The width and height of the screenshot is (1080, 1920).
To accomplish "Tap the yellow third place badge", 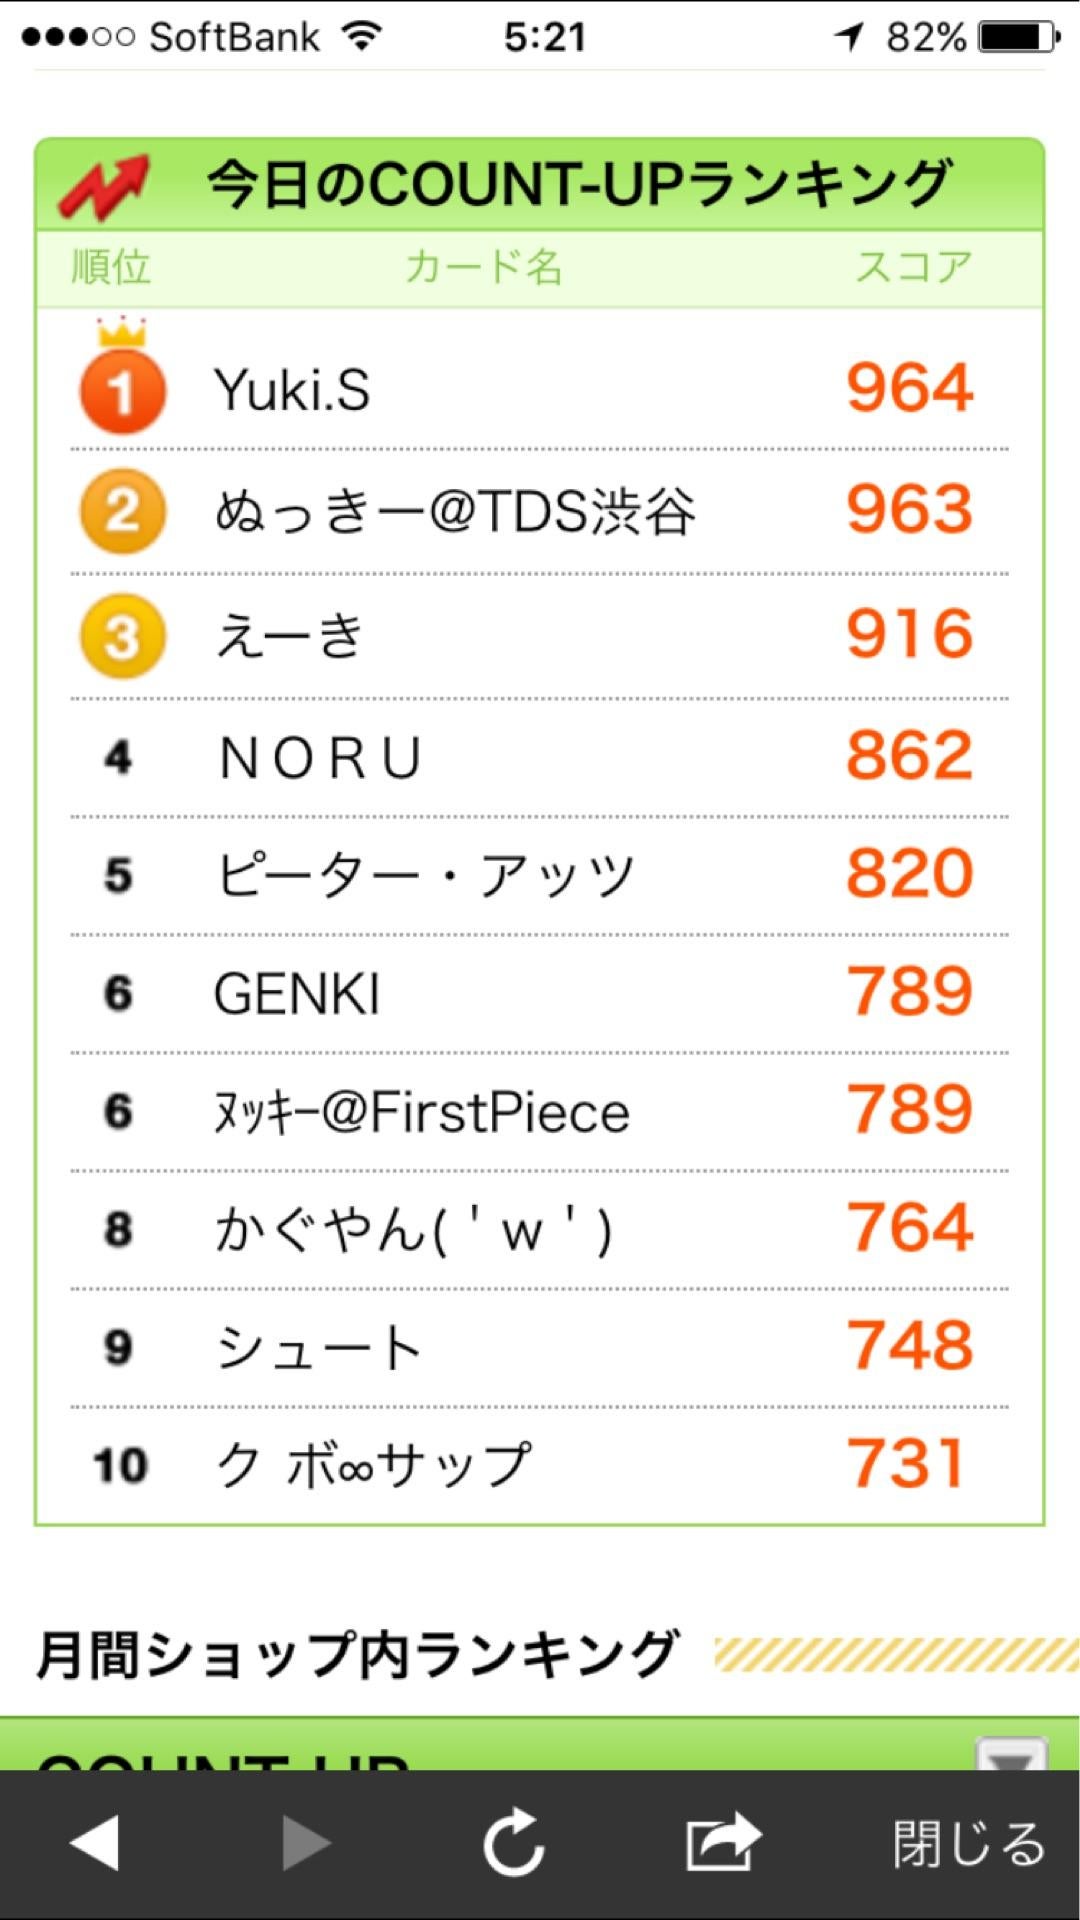I will tap(122, 636).
